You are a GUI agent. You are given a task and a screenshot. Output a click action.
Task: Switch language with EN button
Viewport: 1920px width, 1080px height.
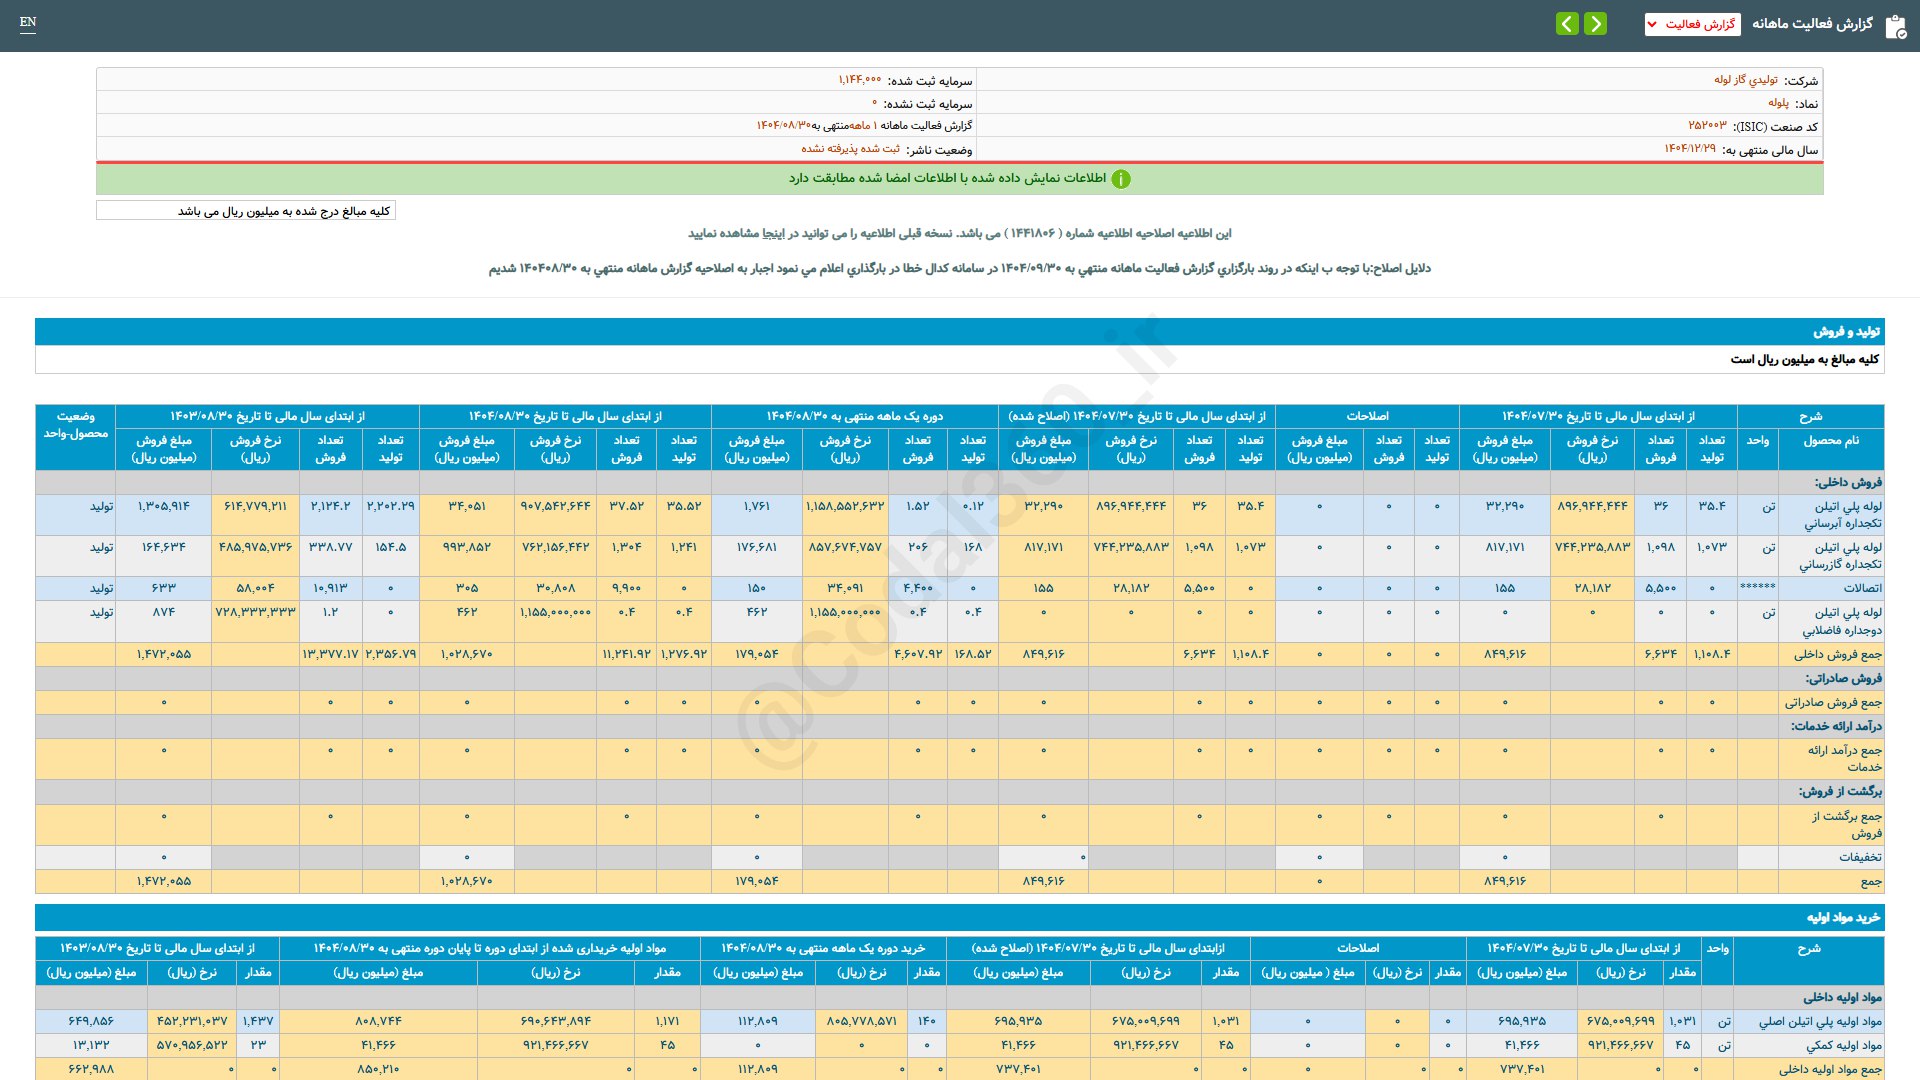(x=28, y=22)
